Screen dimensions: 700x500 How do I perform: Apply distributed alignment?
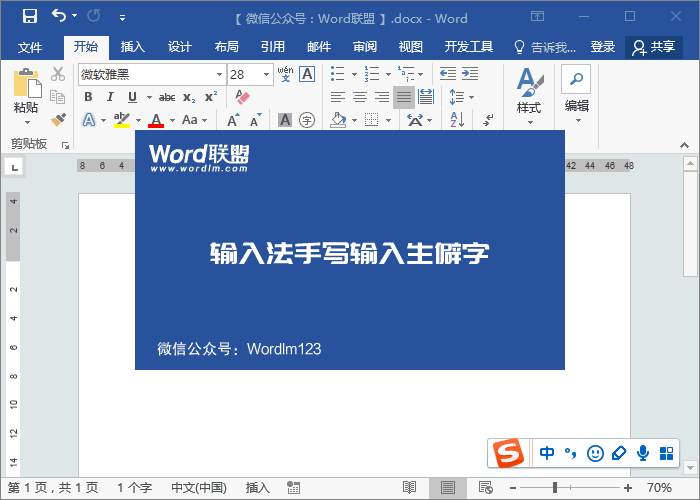pyautogui.click(x=426, y=97)
